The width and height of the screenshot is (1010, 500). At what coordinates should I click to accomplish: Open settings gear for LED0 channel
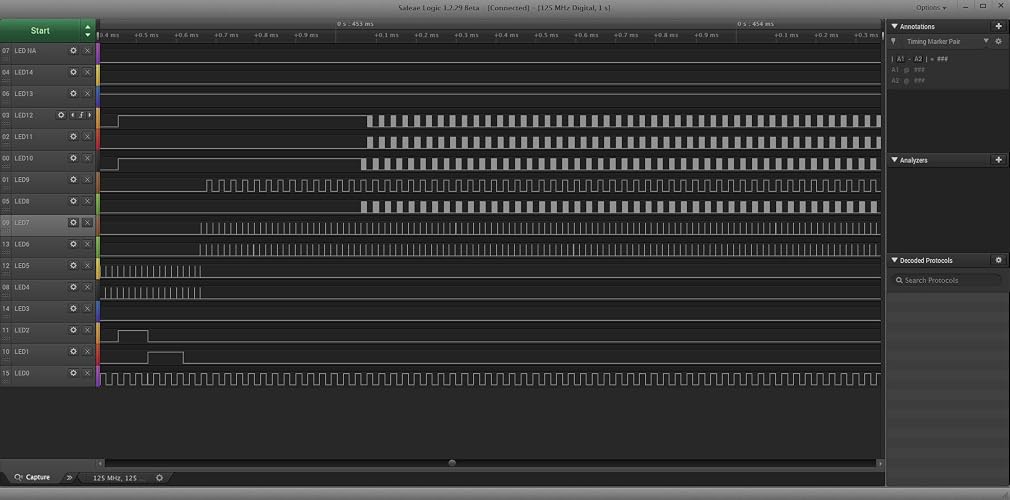coord(73,373)
